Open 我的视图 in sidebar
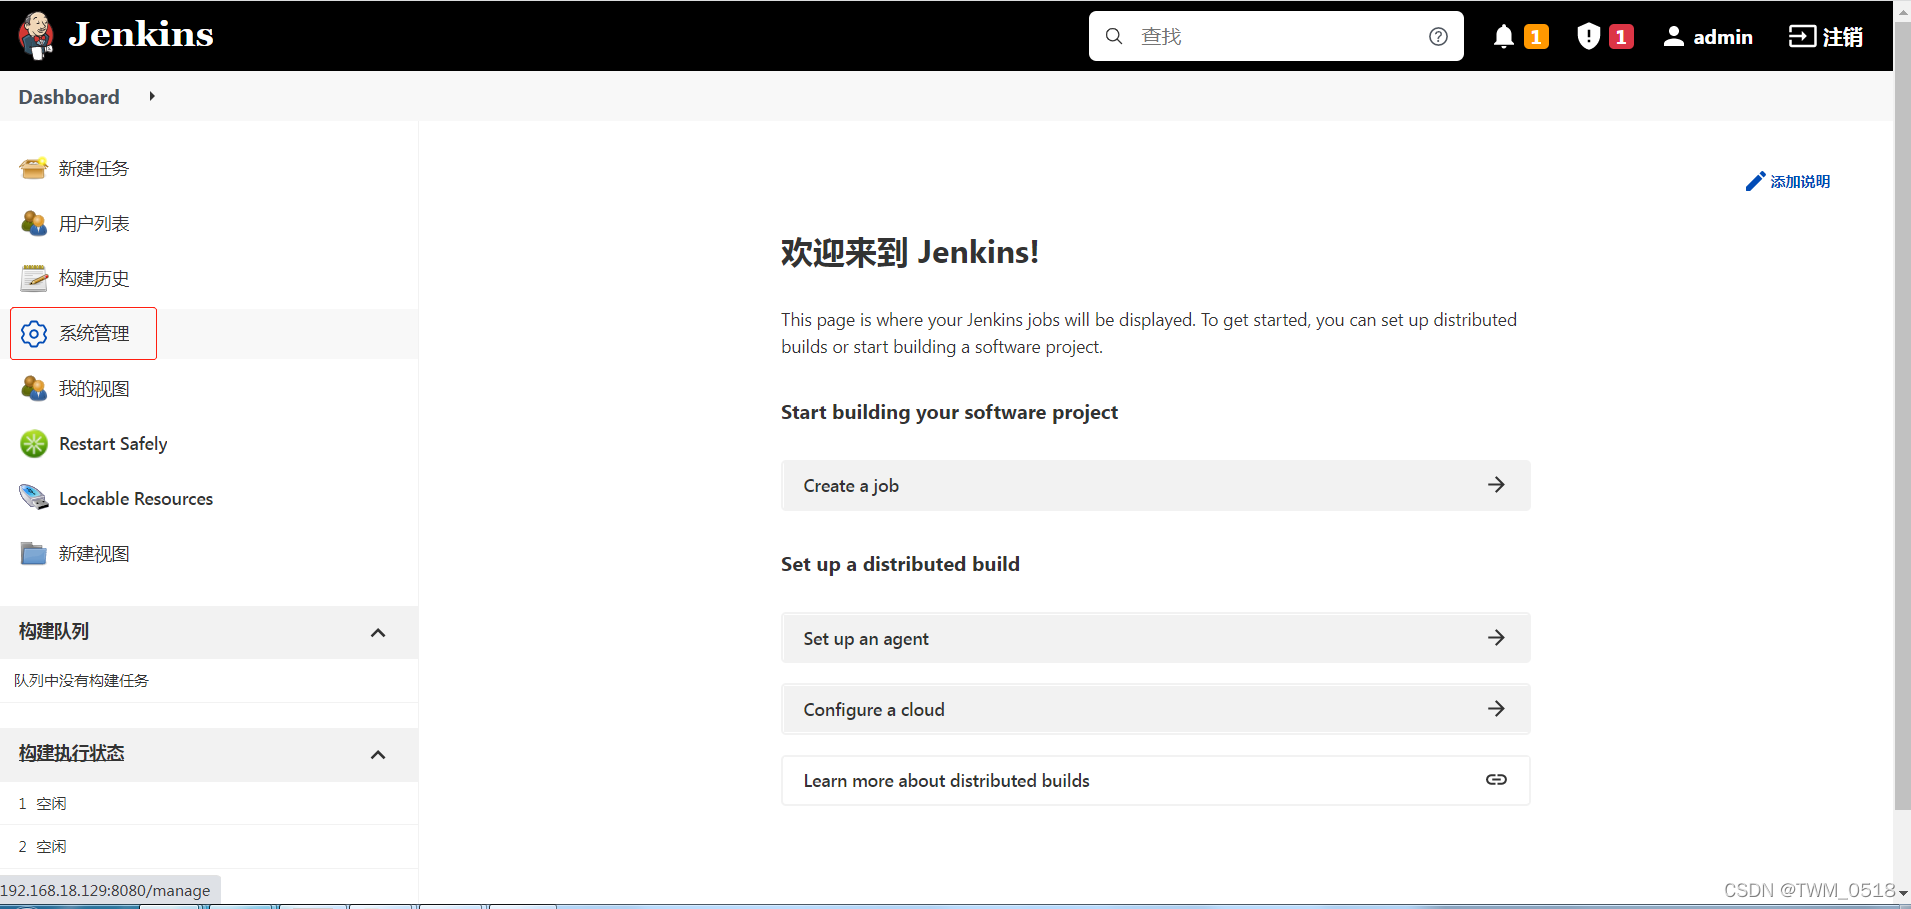Viewport: 1911px width, 909px height. (94, 388)
